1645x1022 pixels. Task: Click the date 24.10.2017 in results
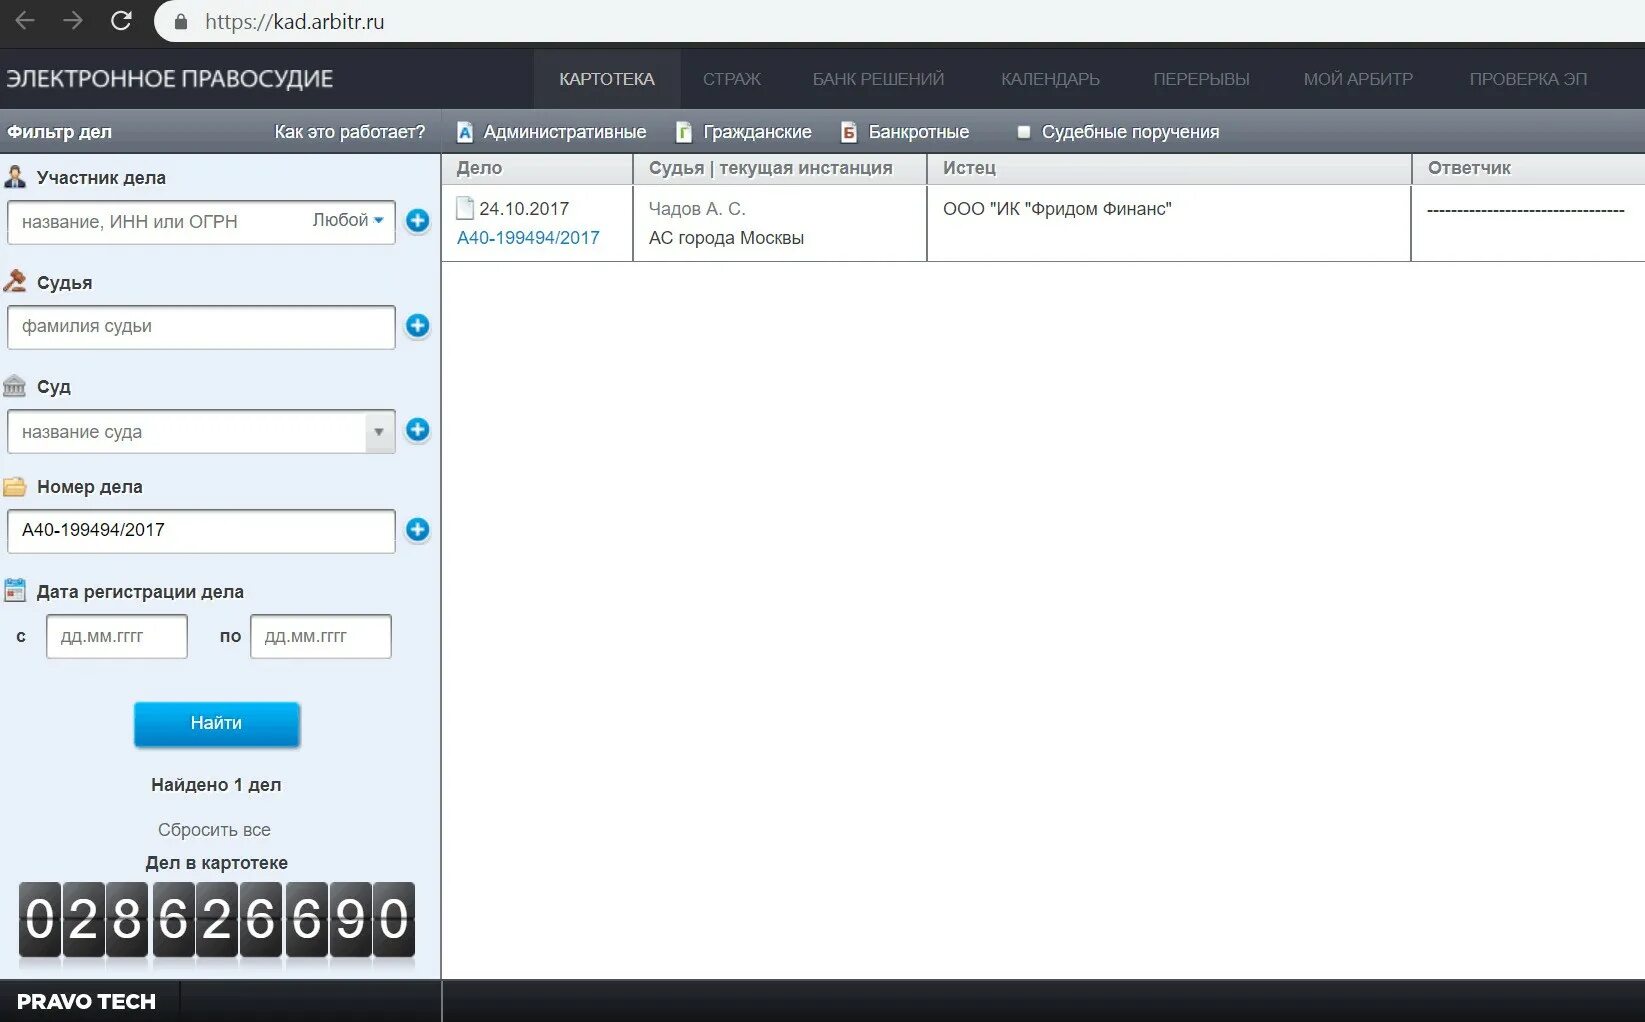point(524,209)
